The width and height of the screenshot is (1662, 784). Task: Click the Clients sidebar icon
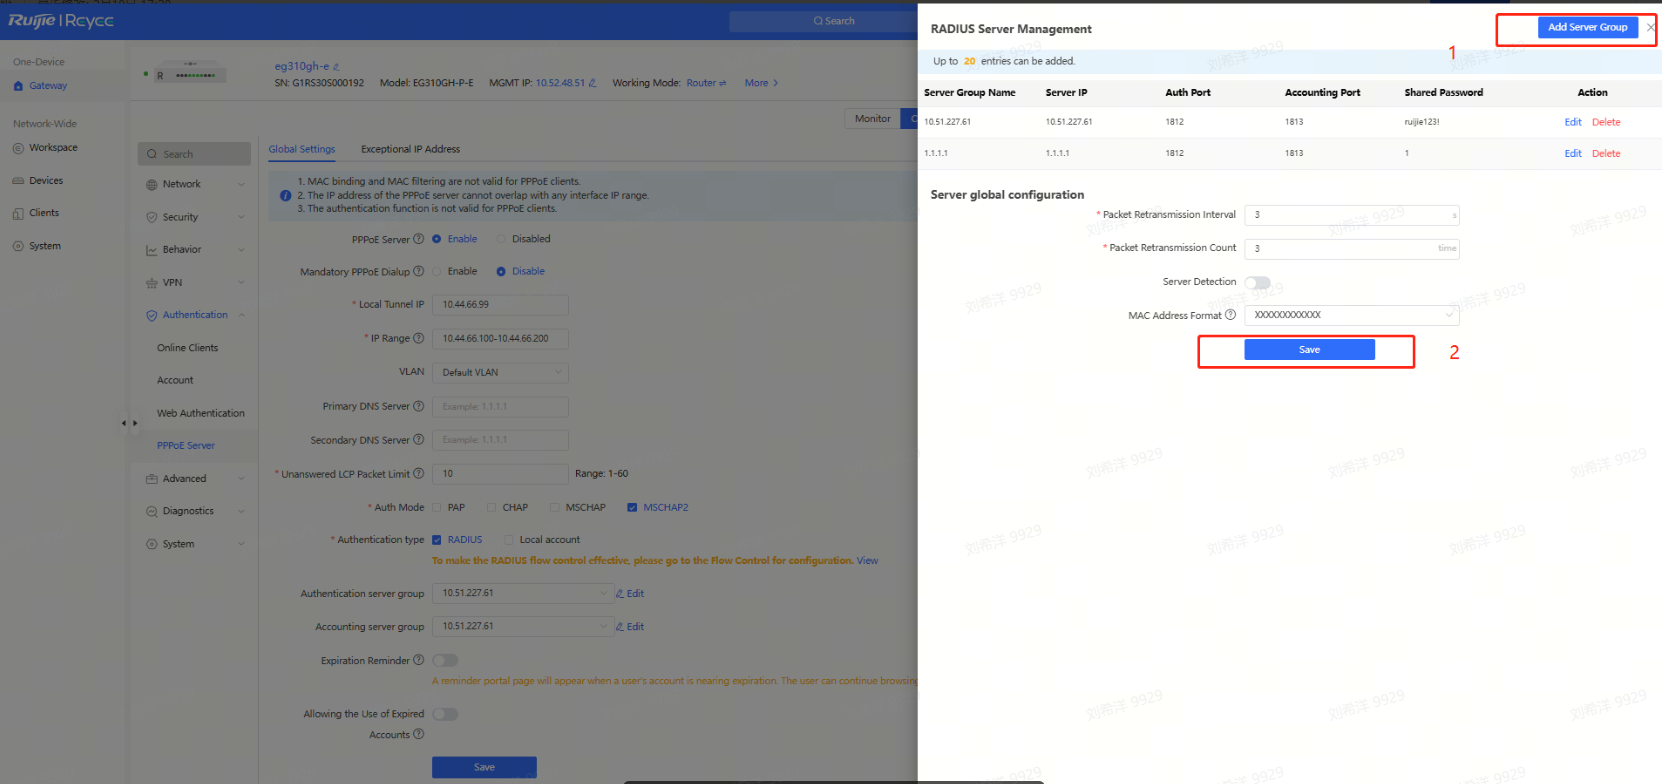click(18, 213)
